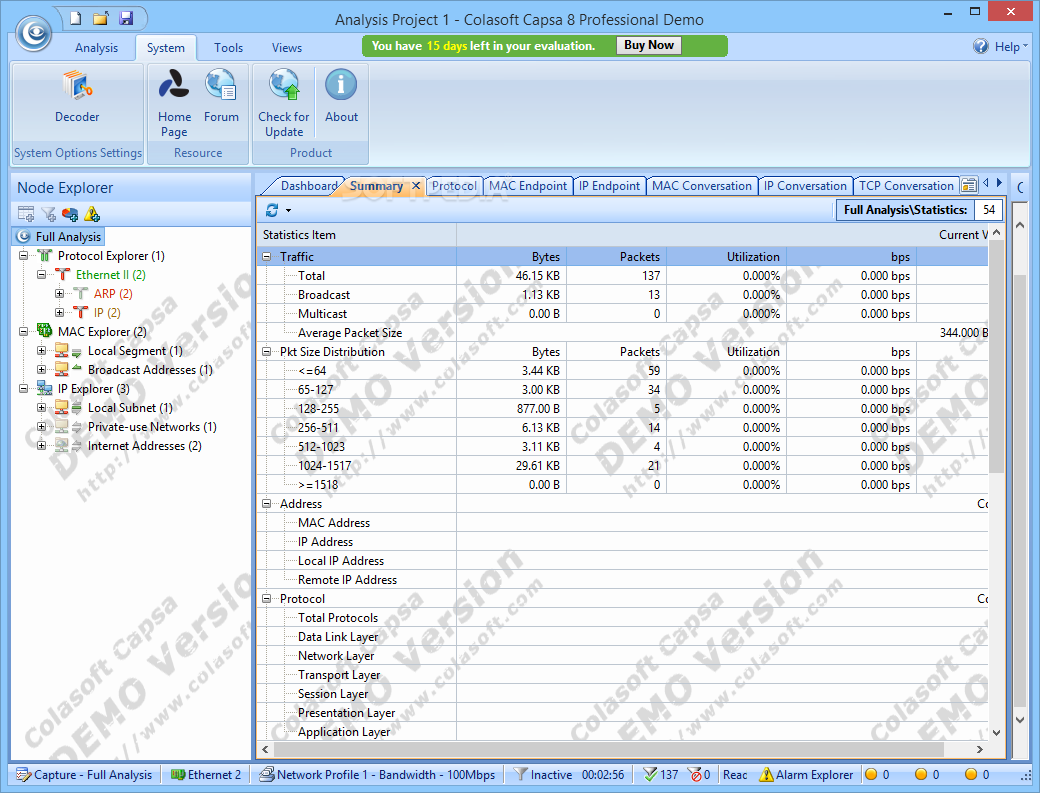Collapse the Address statistics group
This screenshot has height=793, width=1040.
tap(267, 504)
